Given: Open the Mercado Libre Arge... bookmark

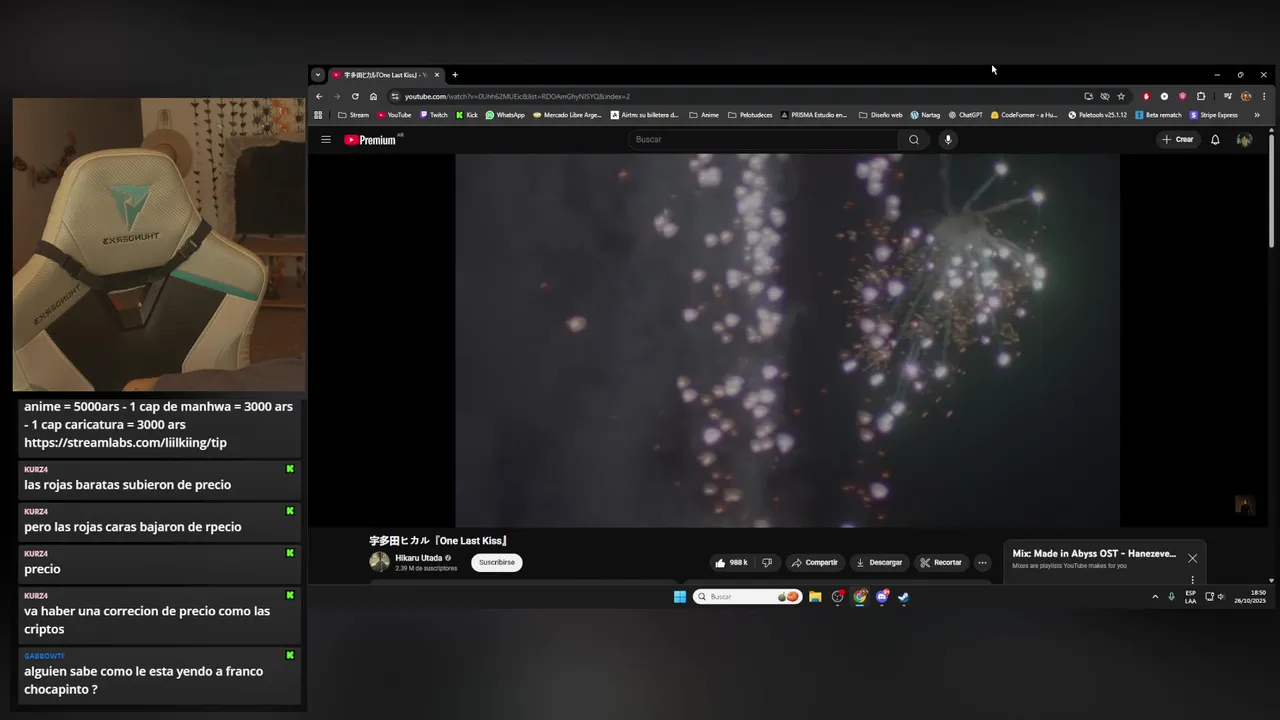Looking at the screenshot, I should point(567,115).
